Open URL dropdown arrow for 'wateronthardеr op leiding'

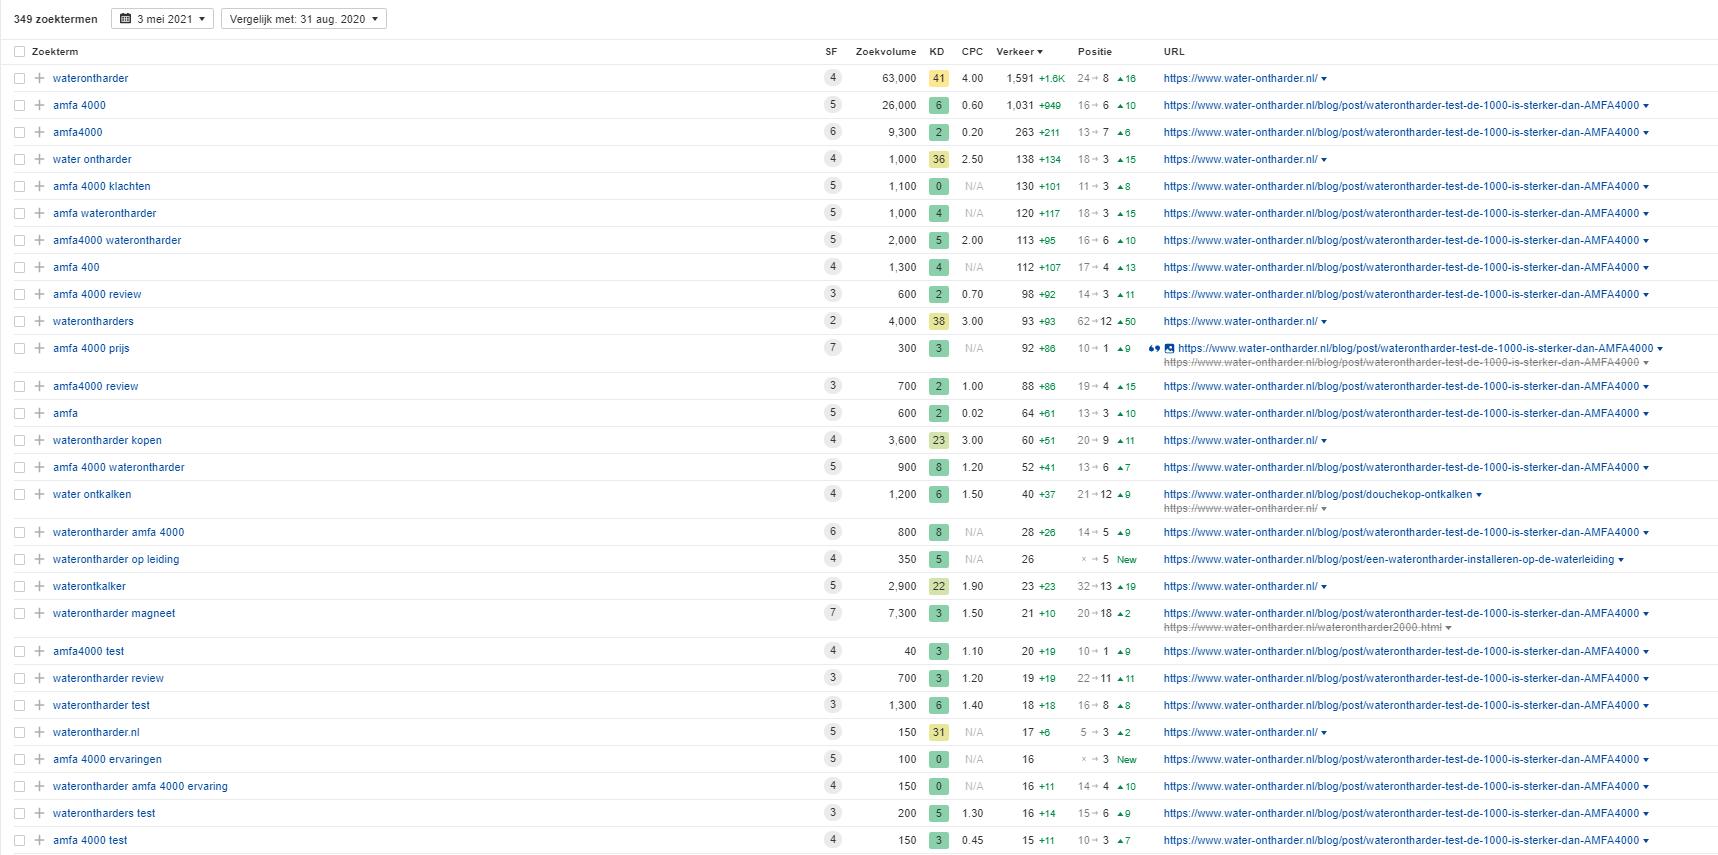[x=1621, y=560]
